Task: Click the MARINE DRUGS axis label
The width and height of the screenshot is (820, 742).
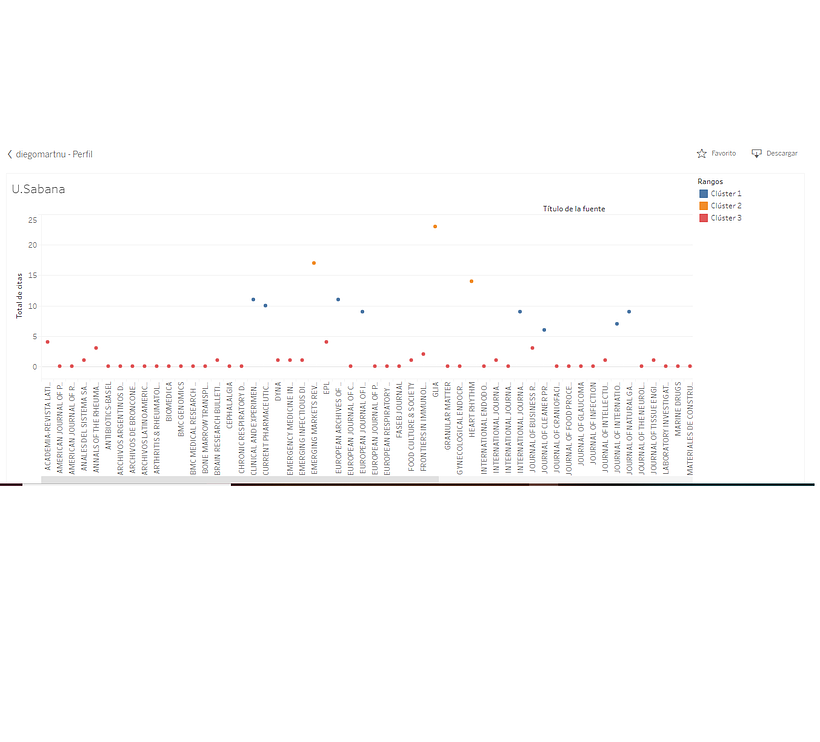Action: [x=678, y=409]
